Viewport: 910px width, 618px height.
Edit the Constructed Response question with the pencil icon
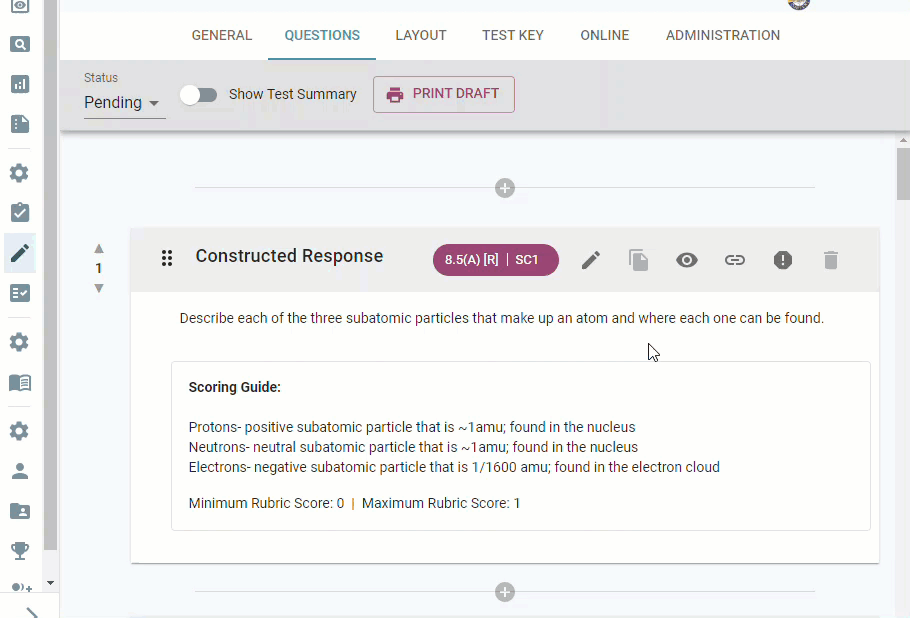pos(591,260)
